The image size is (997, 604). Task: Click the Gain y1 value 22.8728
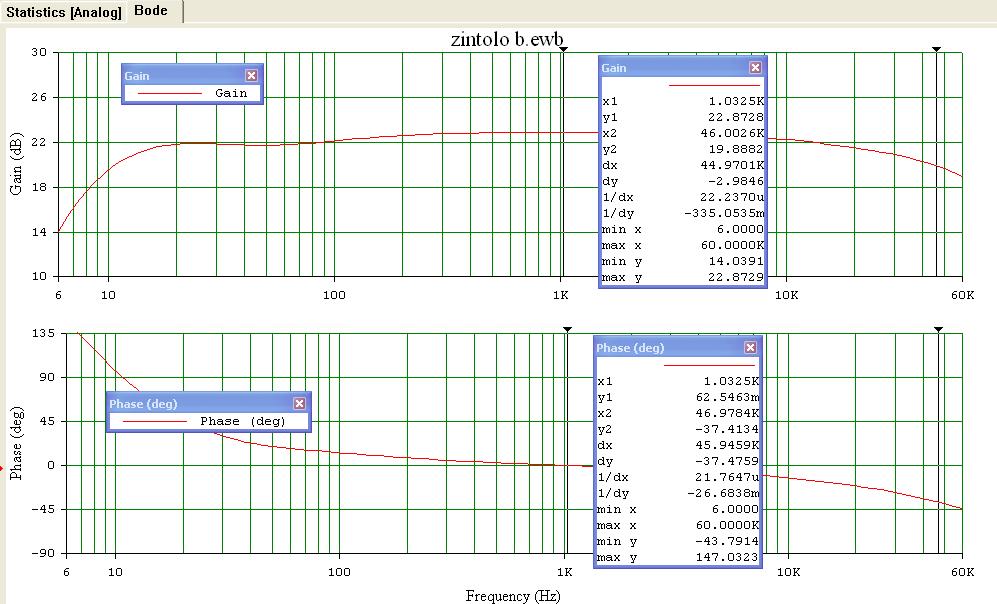pos(736,117)
